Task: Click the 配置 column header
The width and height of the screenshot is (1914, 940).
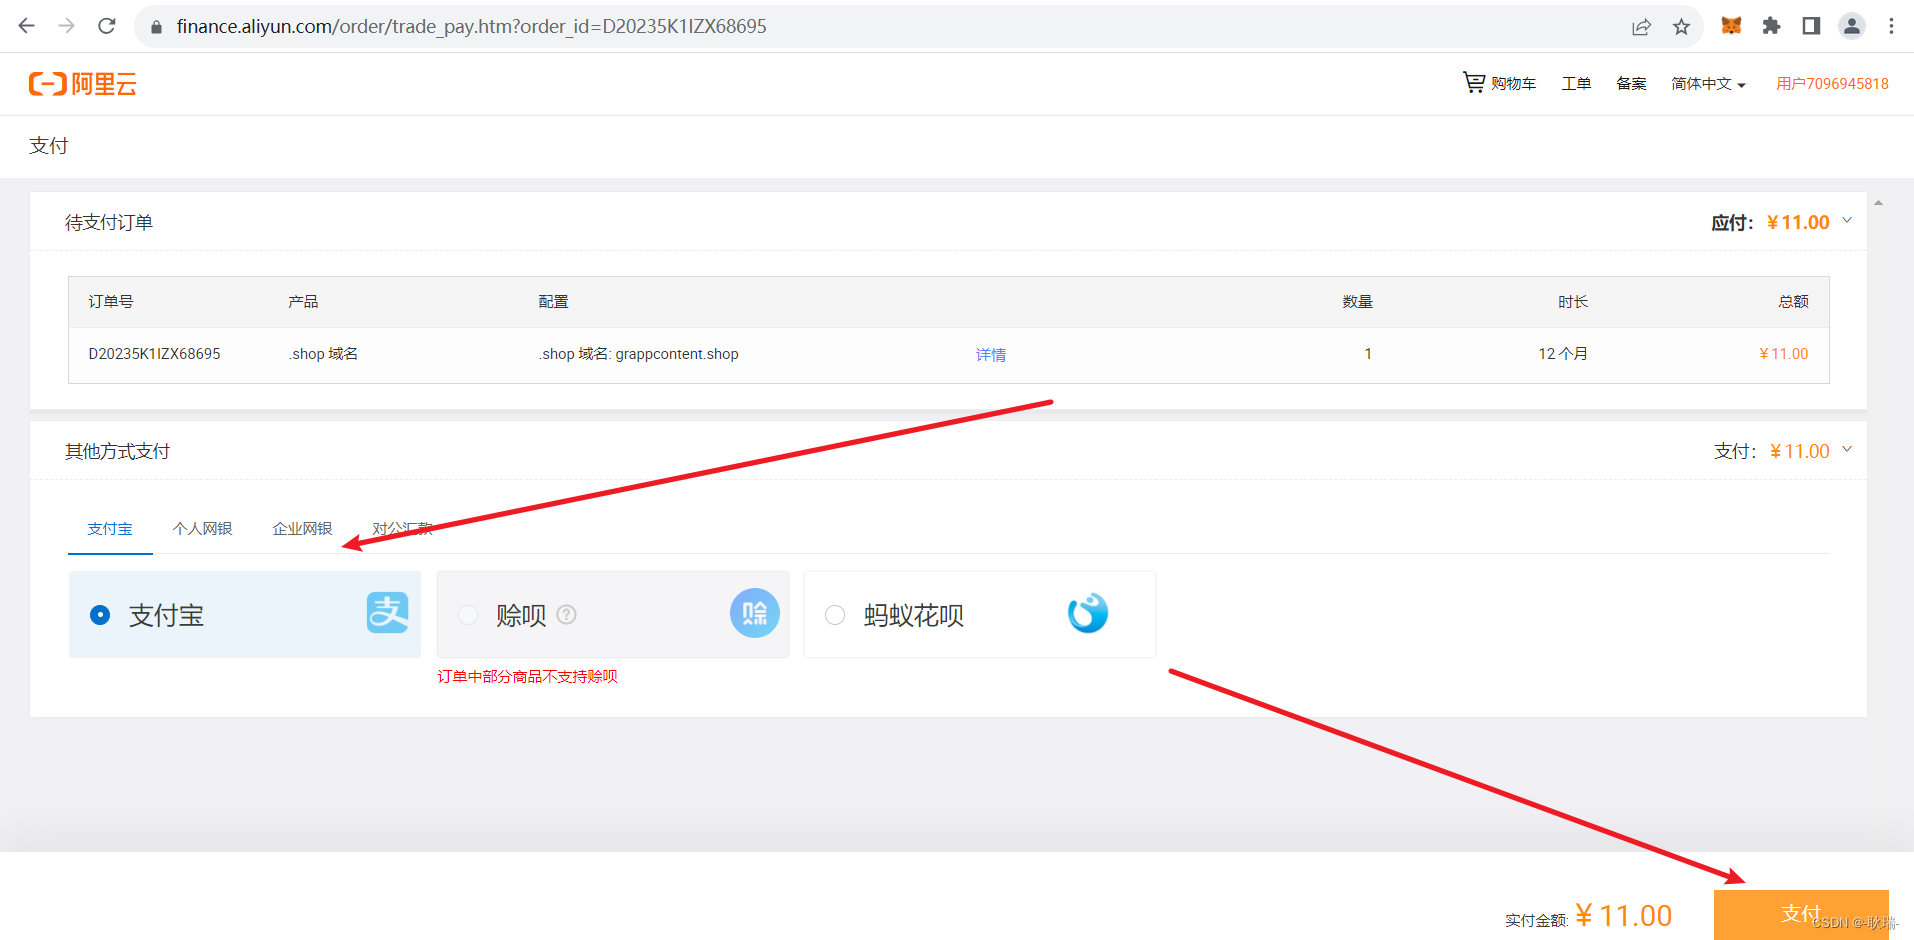Action: click(x=553, y=301)
